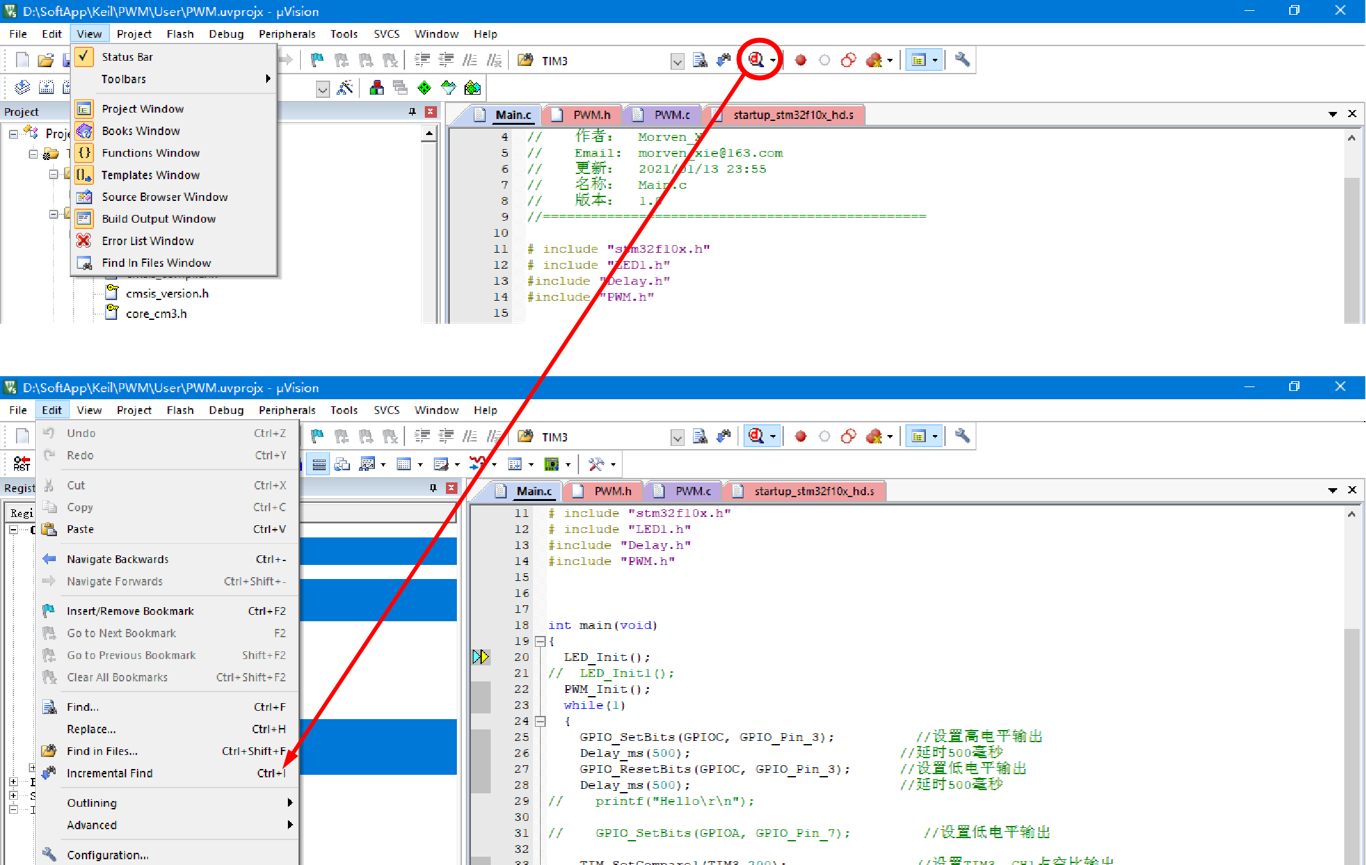Open the Outlining submenu
This screenshot has height=865, width=1366.
(x=91, y=802)
